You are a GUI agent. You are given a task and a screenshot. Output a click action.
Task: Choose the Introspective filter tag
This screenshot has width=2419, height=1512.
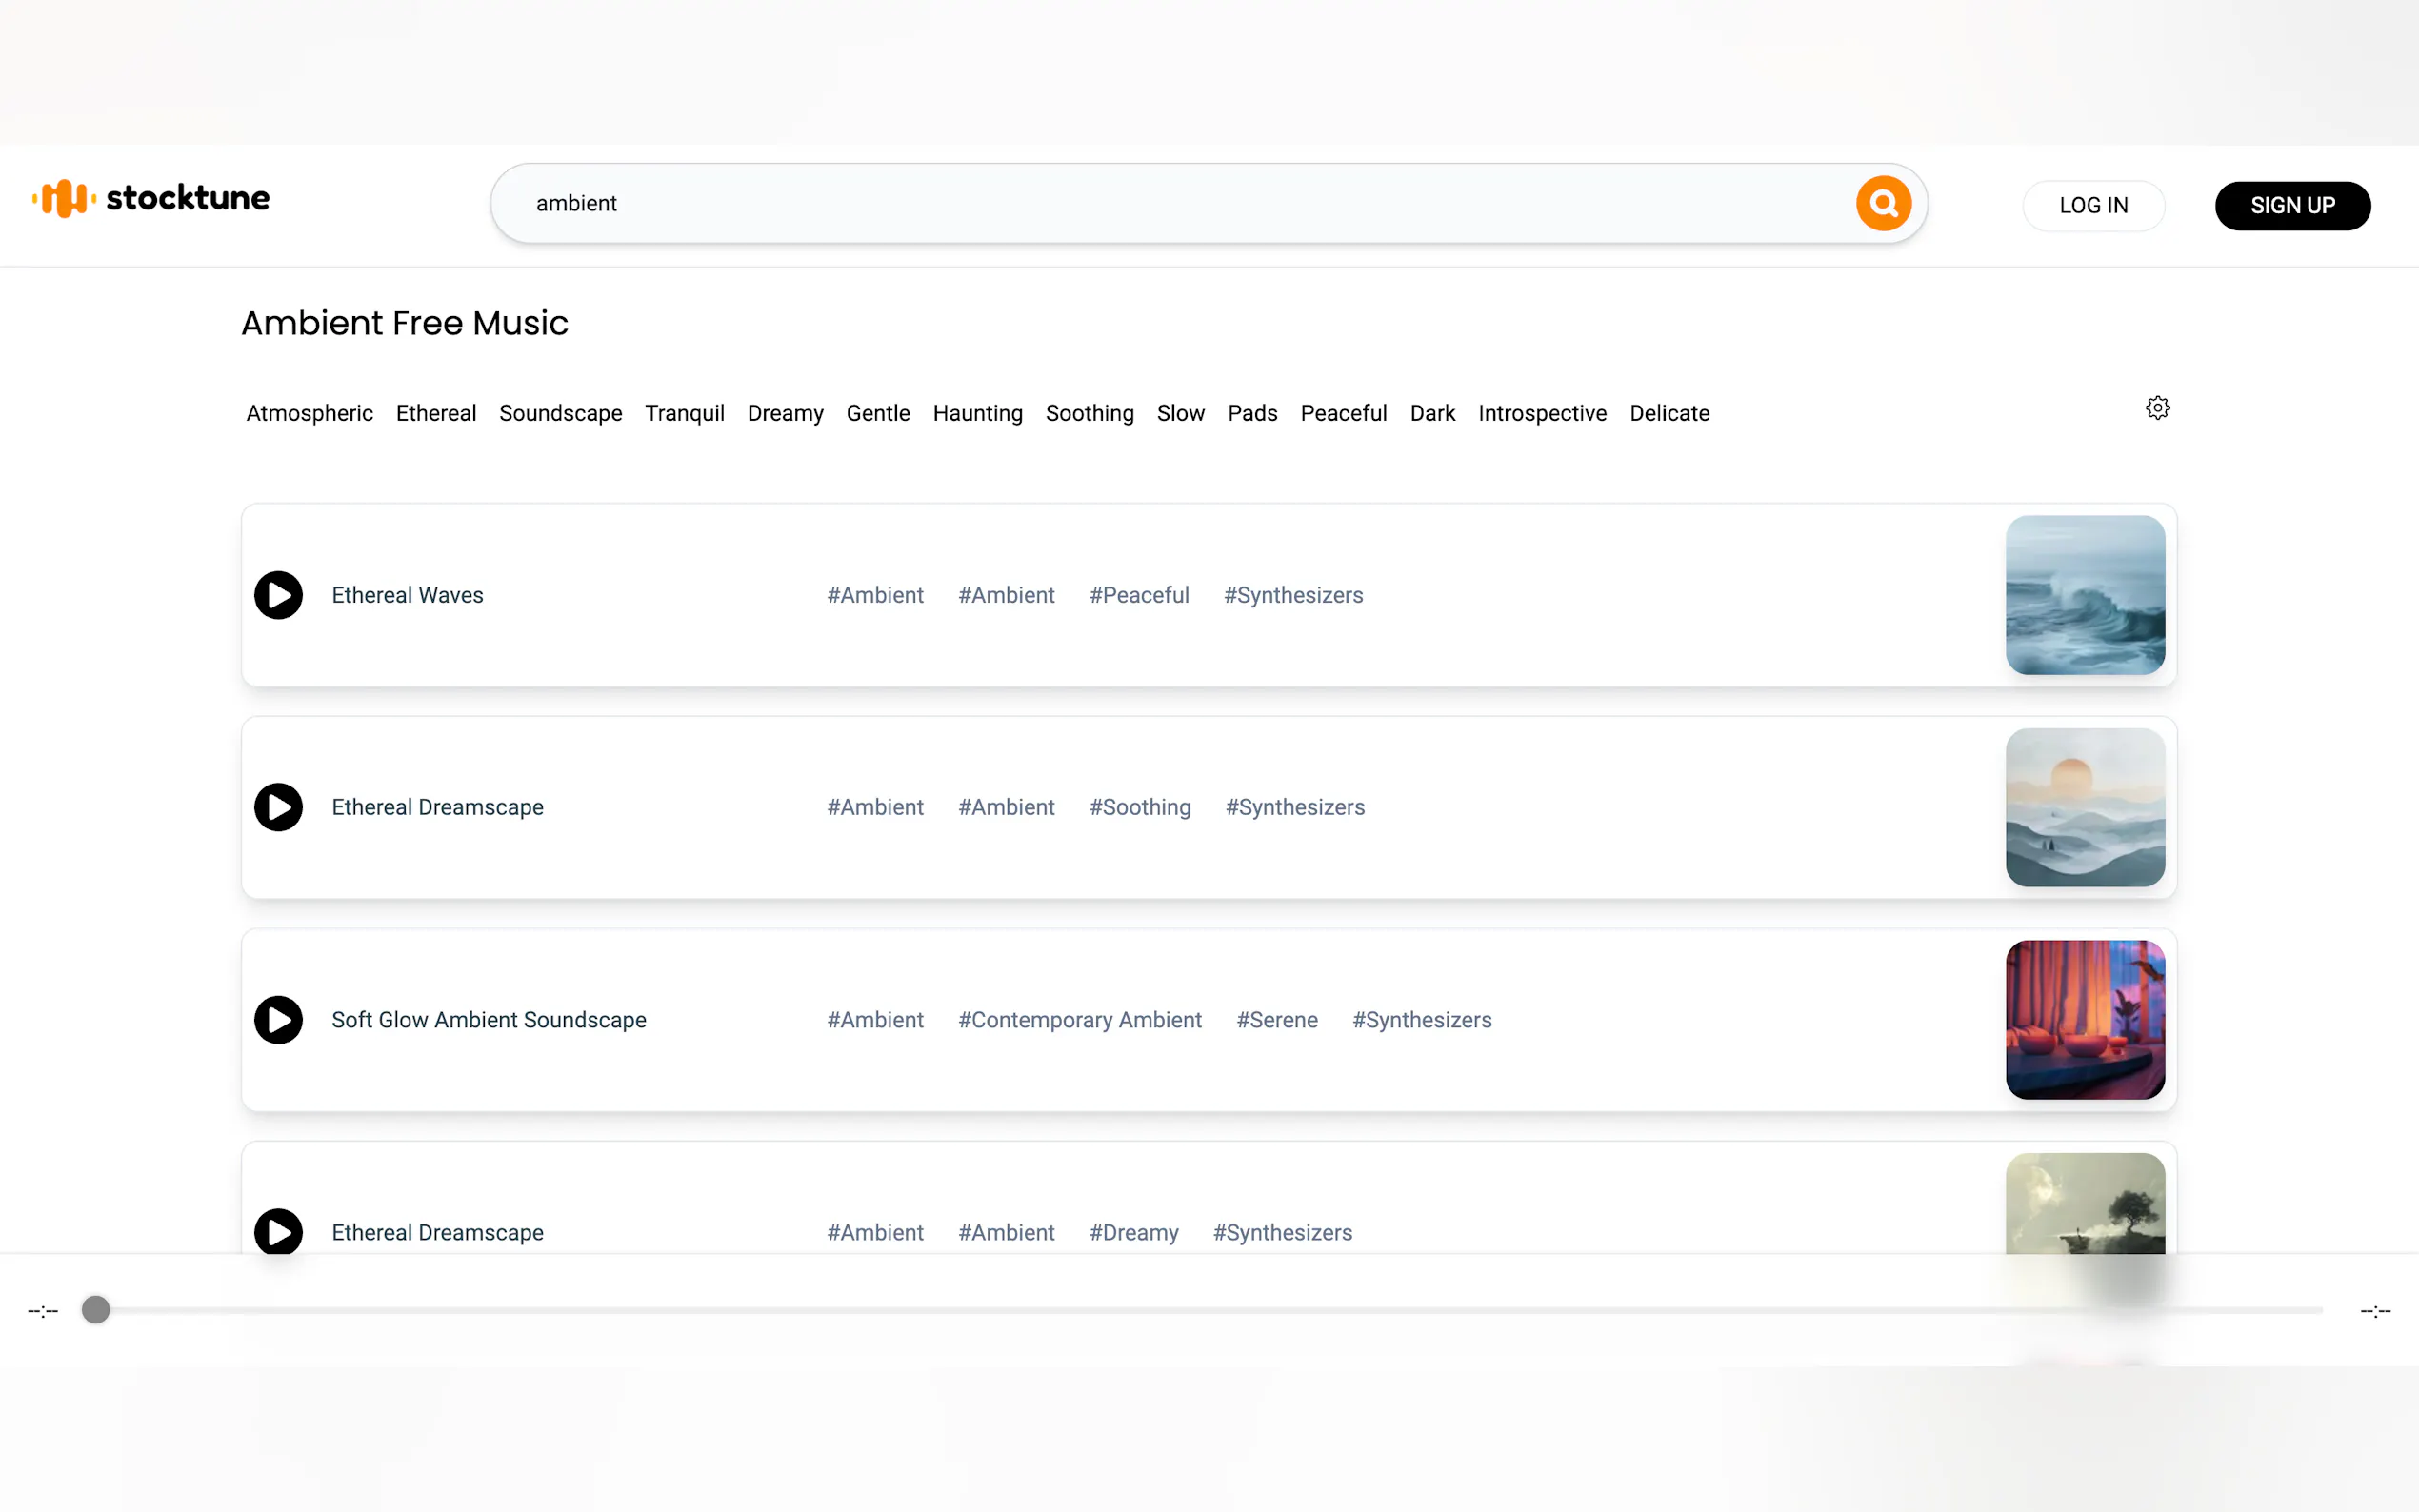click(x=1542, y=413)
